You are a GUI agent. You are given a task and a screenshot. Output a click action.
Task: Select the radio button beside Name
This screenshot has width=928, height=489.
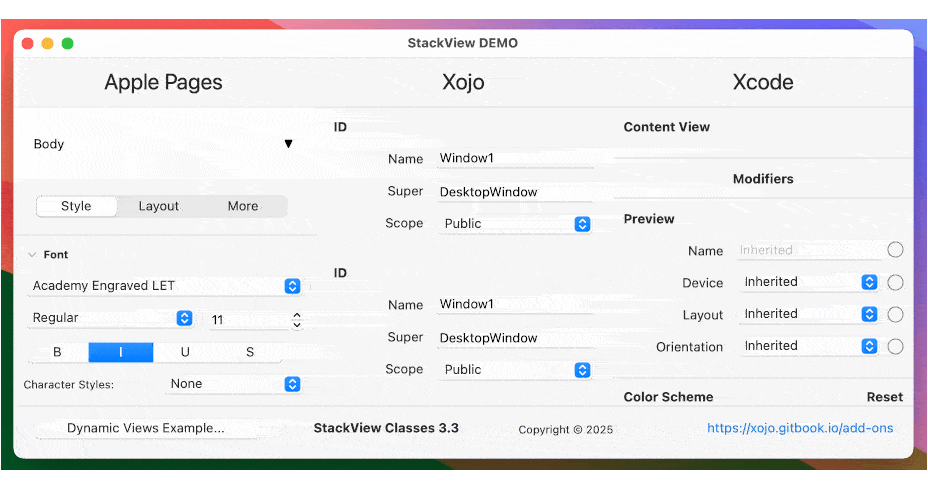click(x=895, y=250)
